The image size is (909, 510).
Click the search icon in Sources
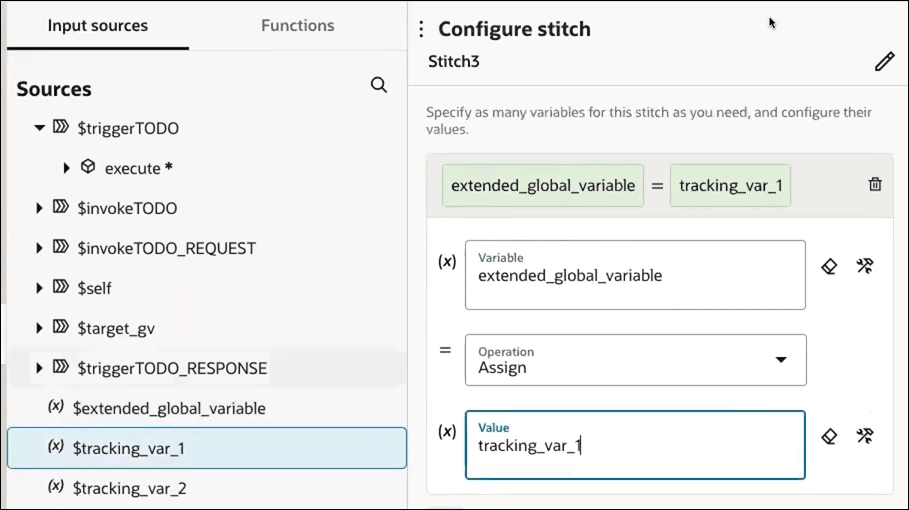[379, 86]
